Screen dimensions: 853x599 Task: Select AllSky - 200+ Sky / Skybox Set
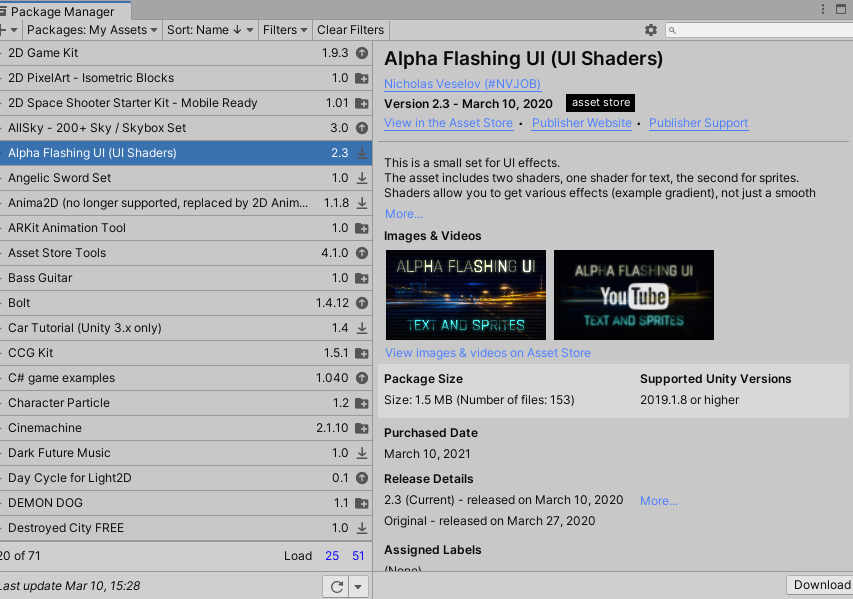[x=186, y=128]
